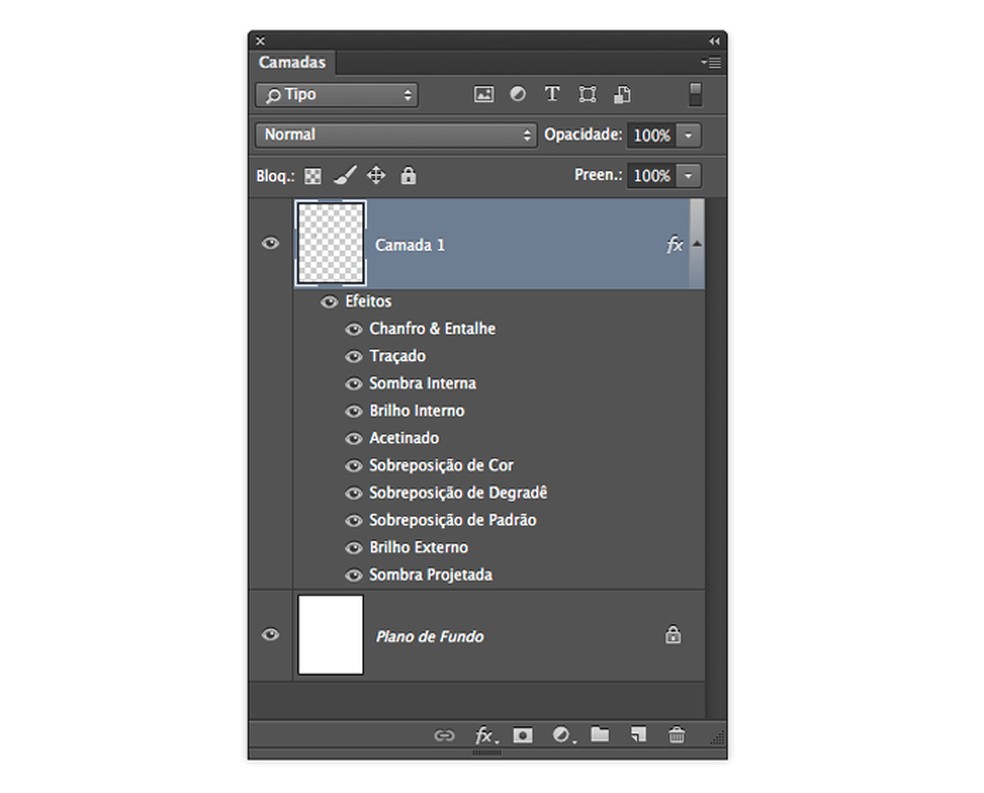Screen dimensions: 984x793
Task: Select the Plano de Fundo thumbnail
Action: (x=330, y=635)
